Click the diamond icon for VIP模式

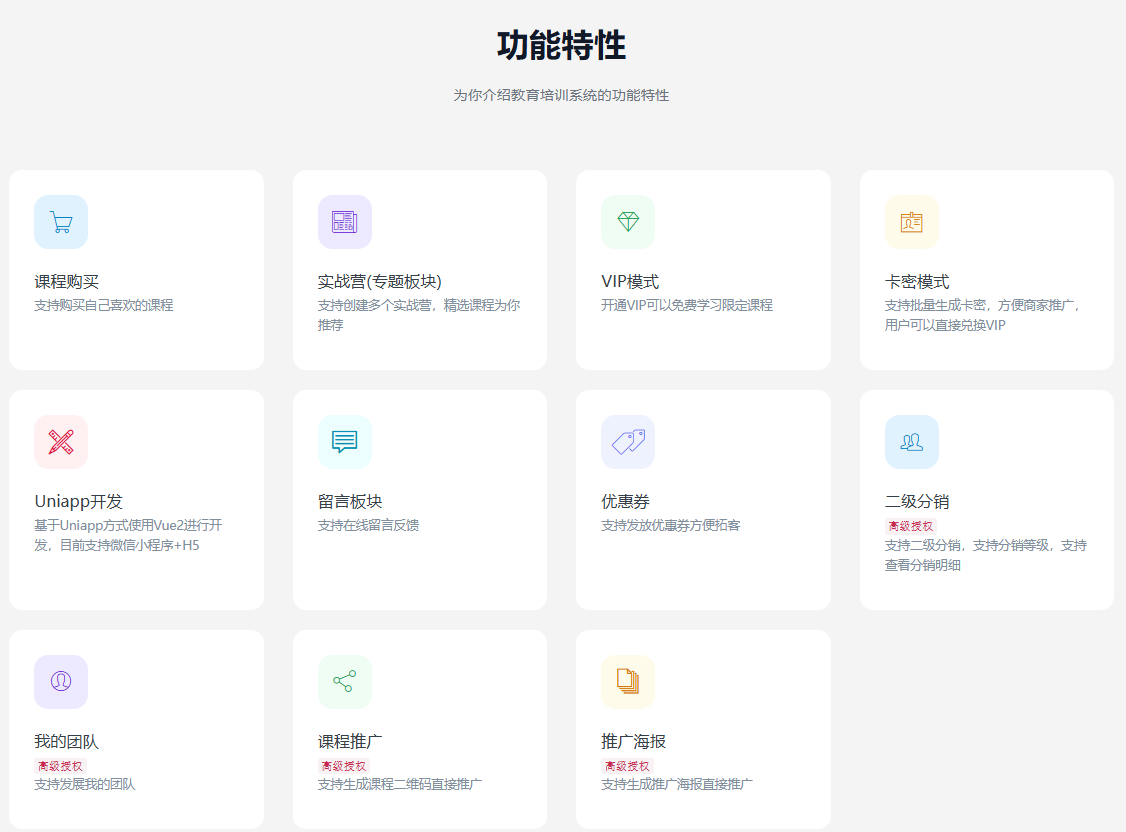pos(628,222)
